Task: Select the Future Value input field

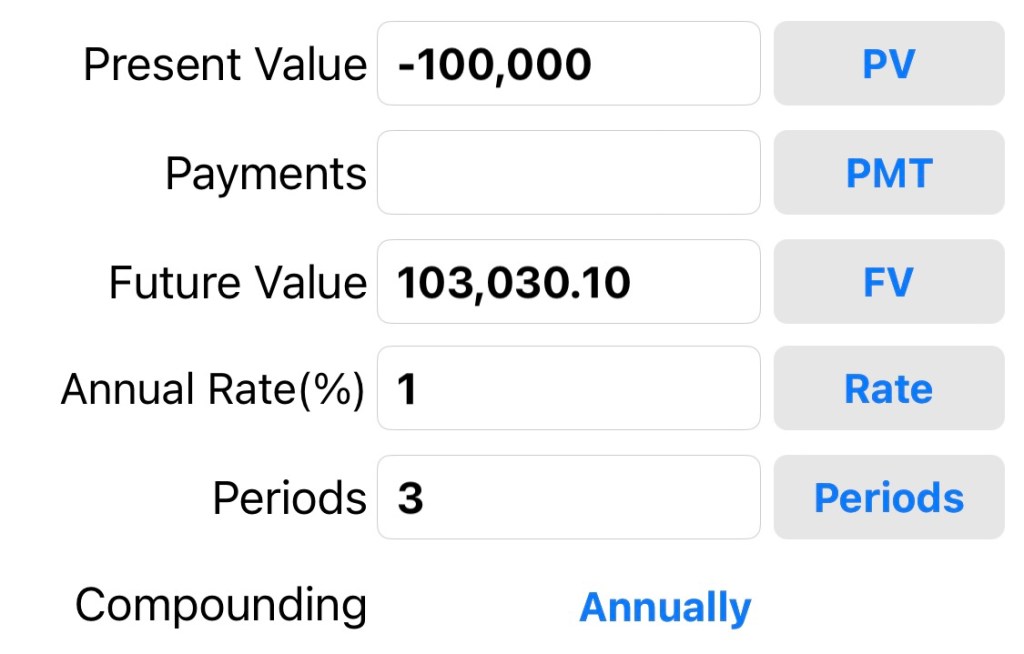Action: [x=568, y=282]
